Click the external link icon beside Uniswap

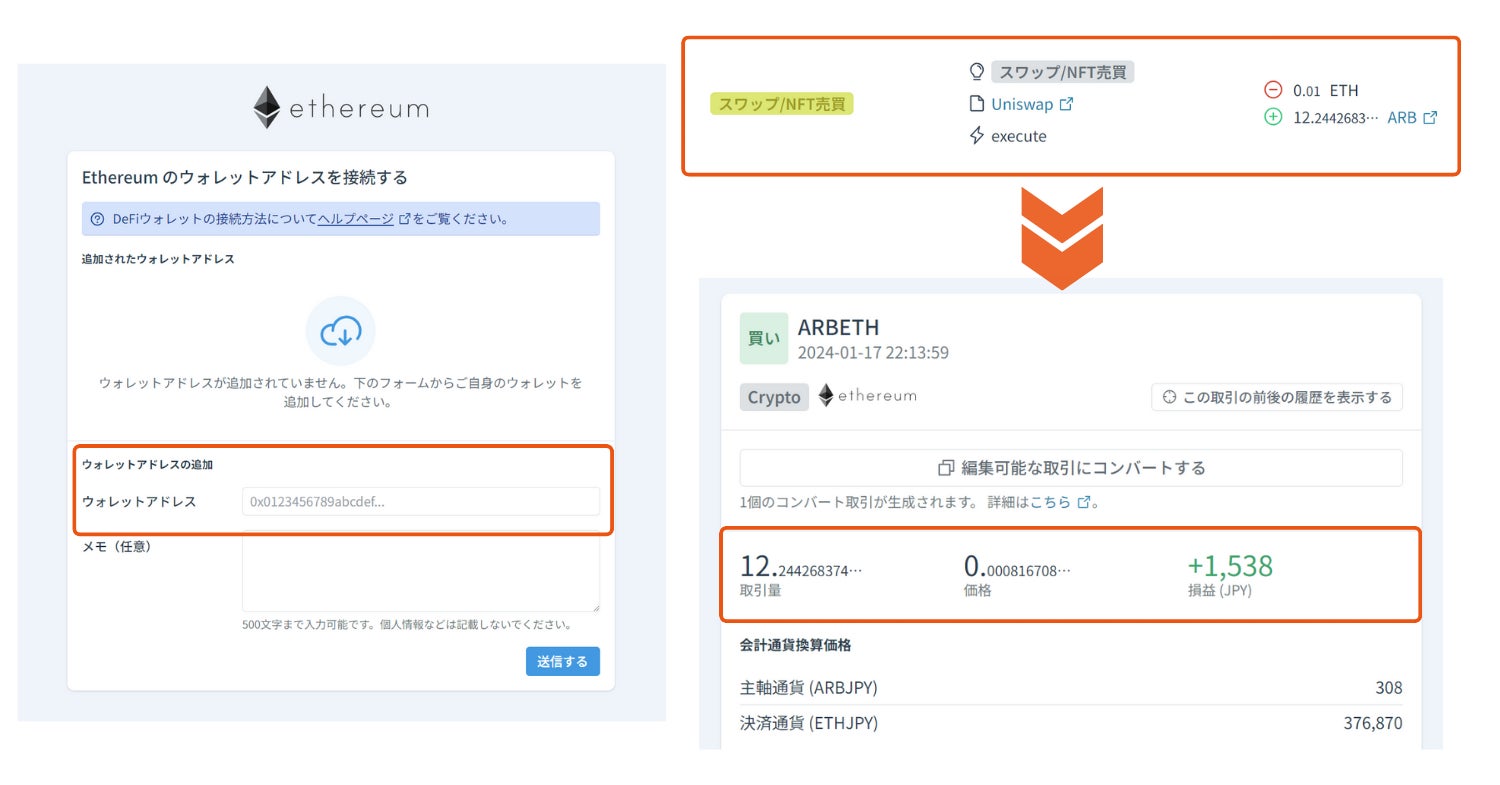click(1066, 104)
